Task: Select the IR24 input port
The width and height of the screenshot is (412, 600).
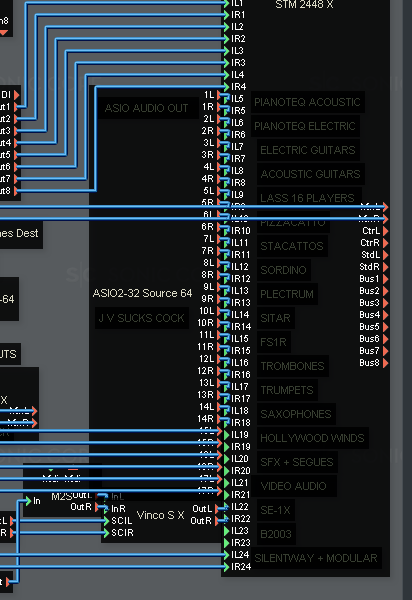Action: 226,567
